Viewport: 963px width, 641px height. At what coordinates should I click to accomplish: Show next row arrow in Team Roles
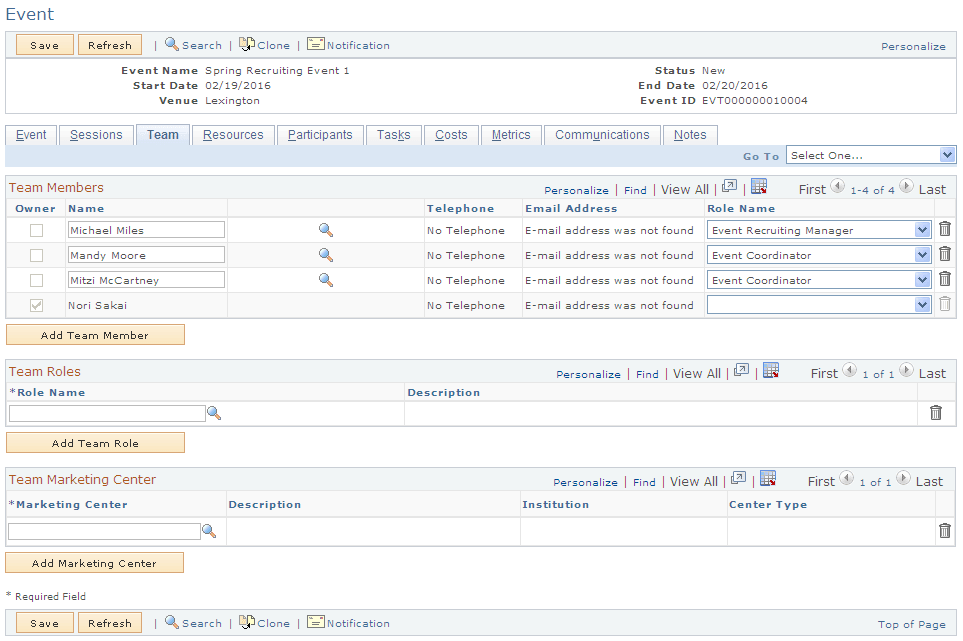pos(906,370)
